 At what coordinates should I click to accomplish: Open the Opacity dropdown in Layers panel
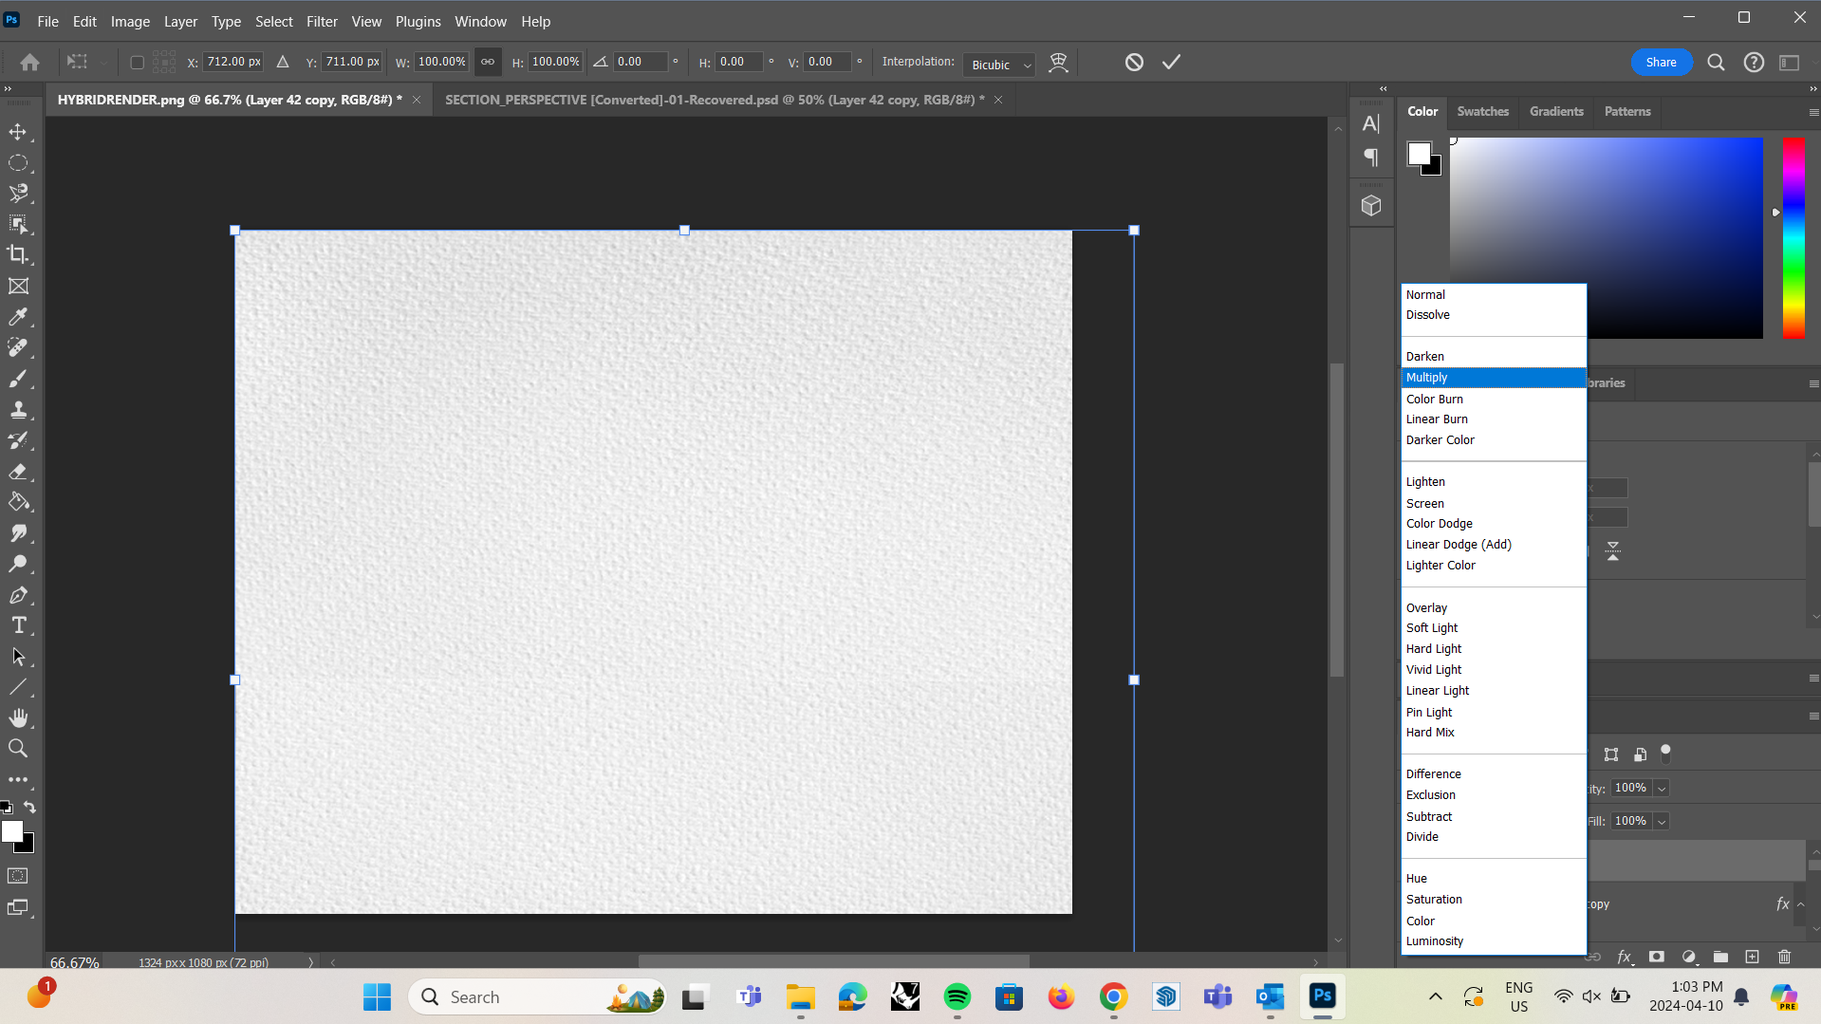[x=1659, y=788]
